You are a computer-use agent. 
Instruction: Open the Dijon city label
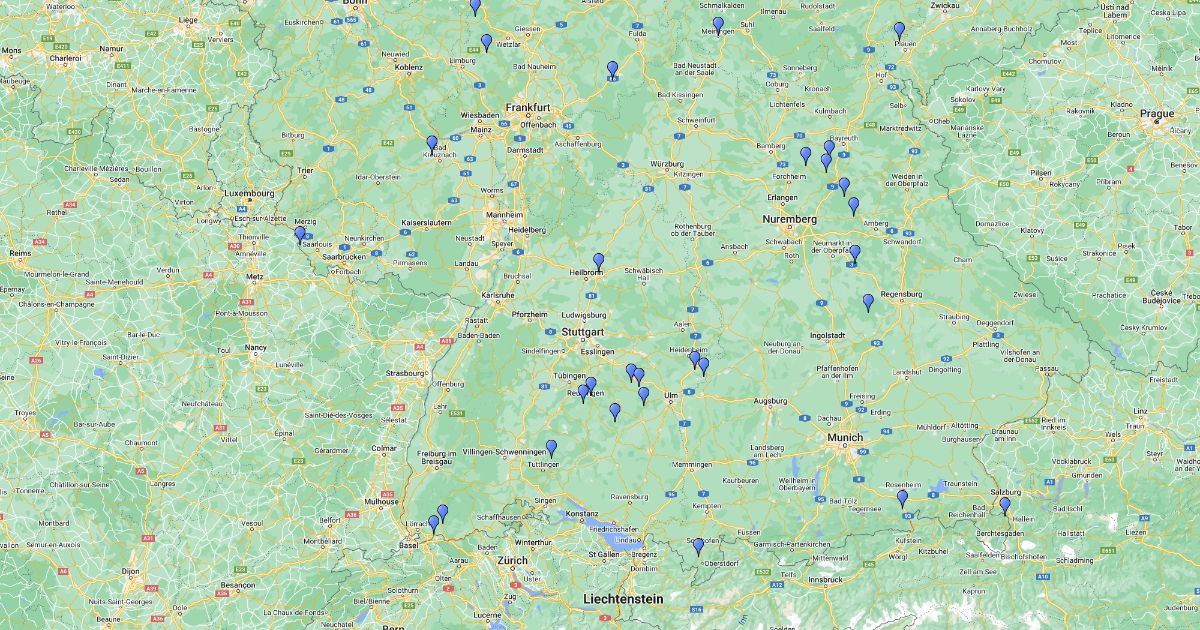[x=130, y=571]
